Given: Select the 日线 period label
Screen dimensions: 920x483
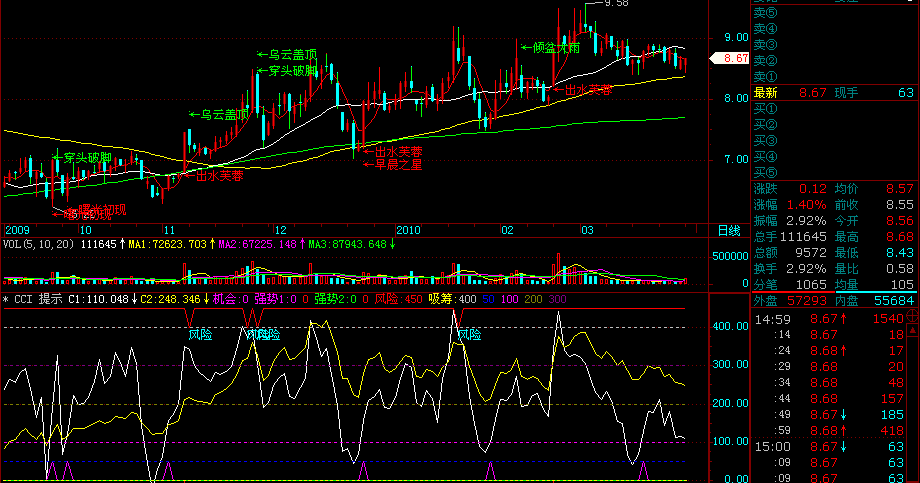Looking at the screenshot, I should tap(729, 231).
